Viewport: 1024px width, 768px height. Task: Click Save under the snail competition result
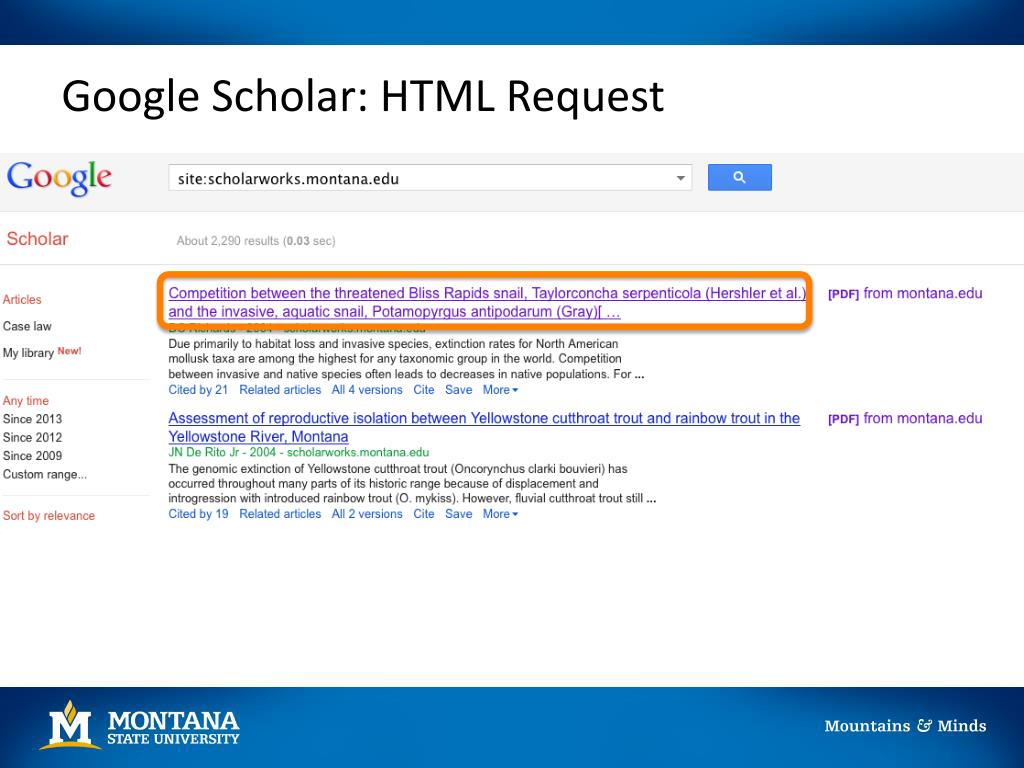click(x=458, y=390)
